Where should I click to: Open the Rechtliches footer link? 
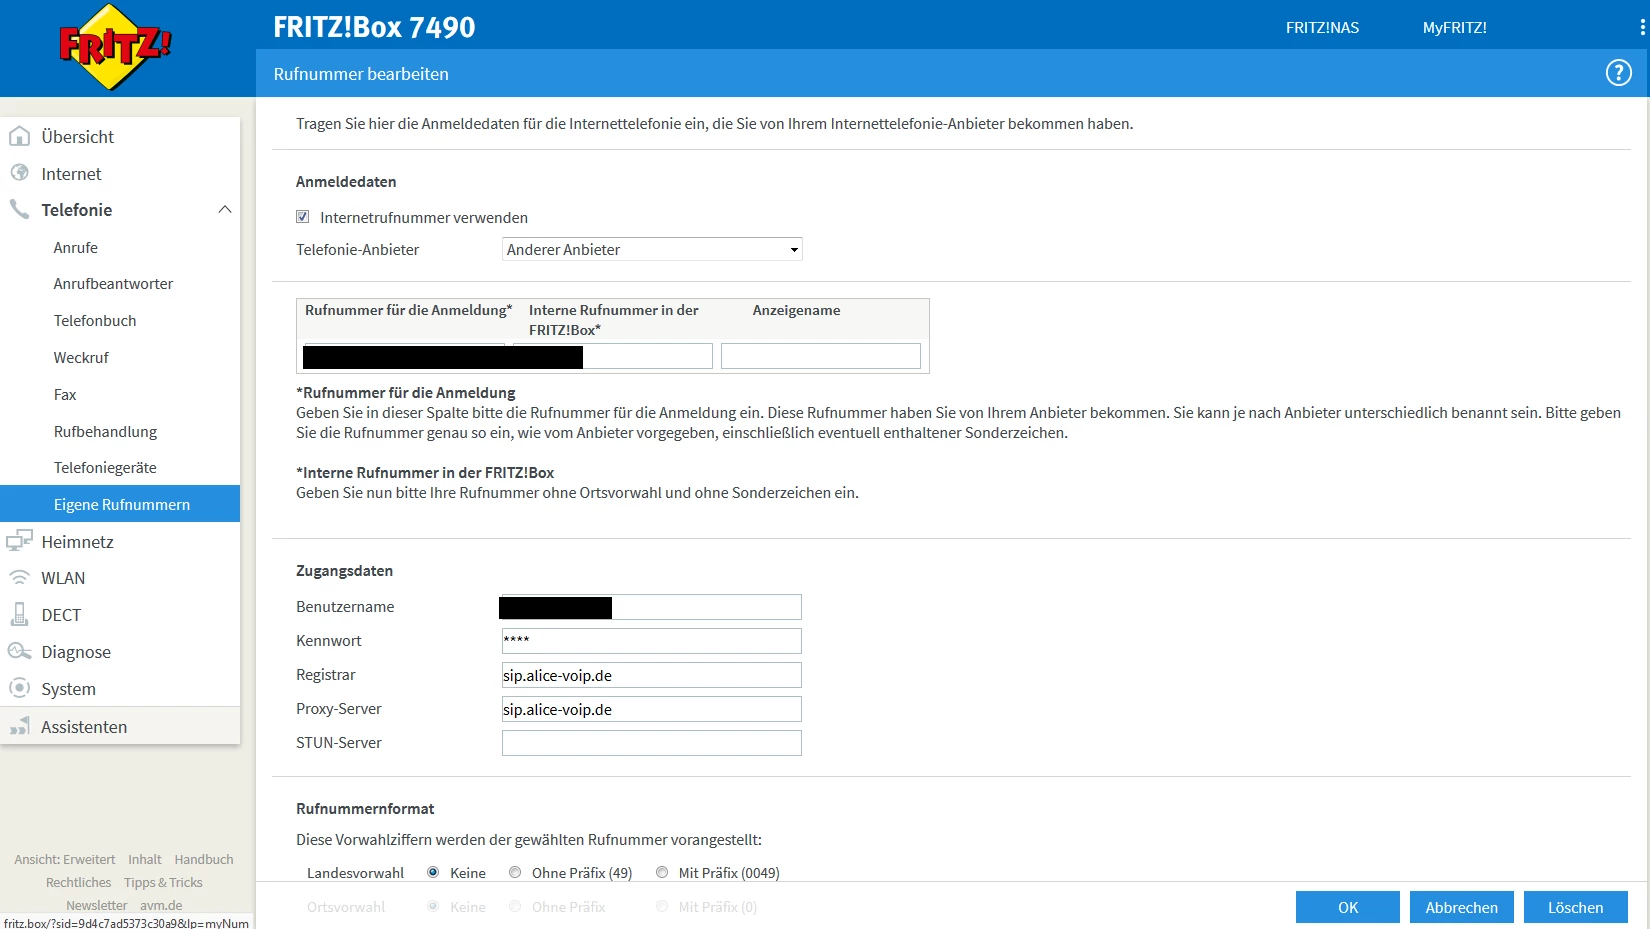click(78, 882)
